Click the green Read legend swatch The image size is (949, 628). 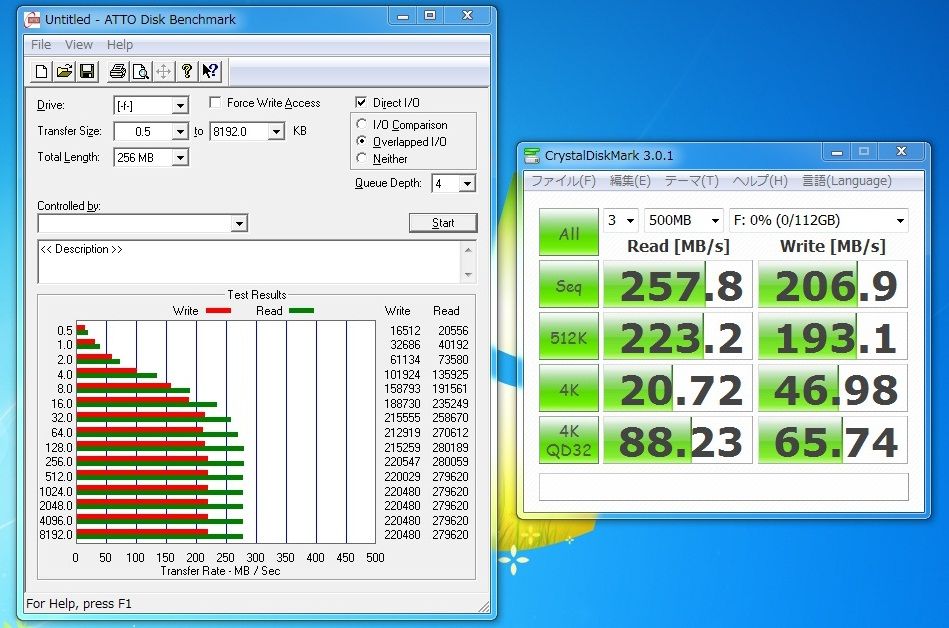point(301,311)
